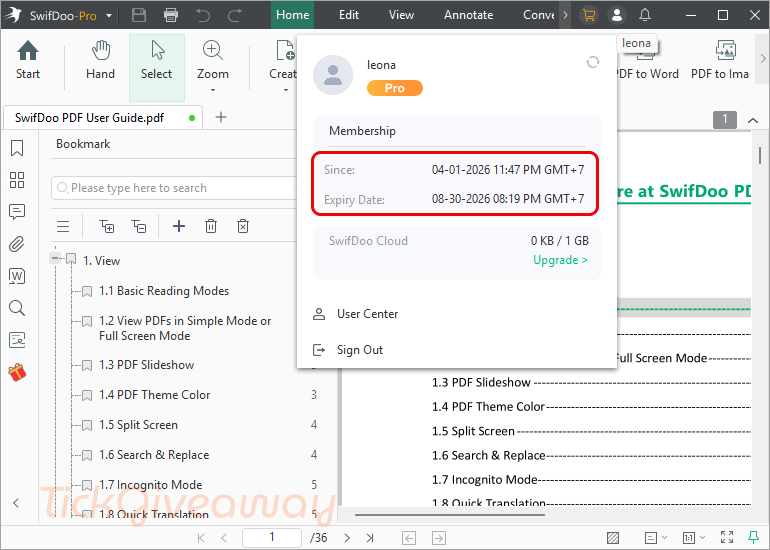Screen dimensions: 770x550
Task: Open the shopping cart purchase icon
Action: tap(589, 15)
